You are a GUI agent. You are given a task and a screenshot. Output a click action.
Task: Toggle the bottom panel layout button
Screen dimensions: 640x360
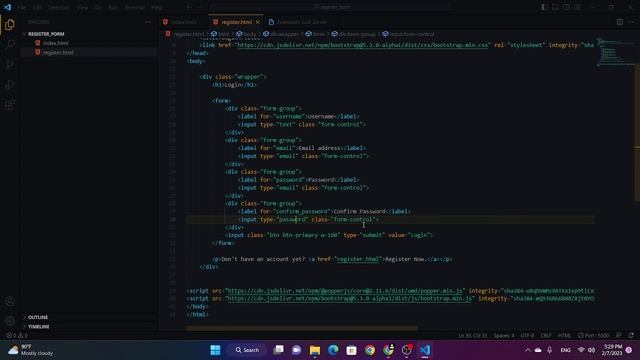coord(556,7)
